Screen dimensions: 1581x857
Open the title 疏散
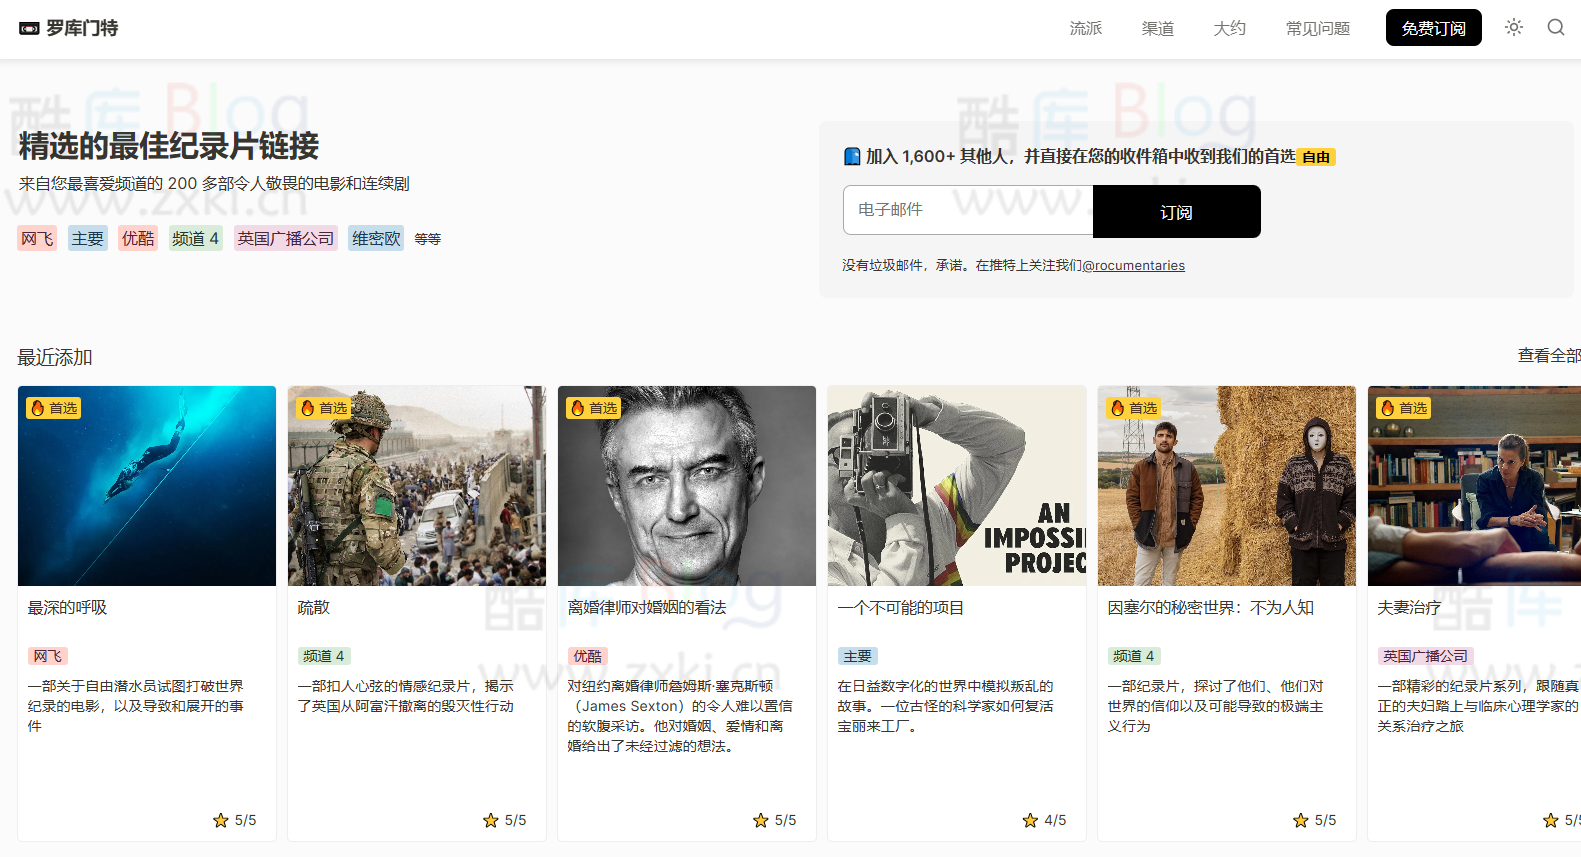coord(313,607)
